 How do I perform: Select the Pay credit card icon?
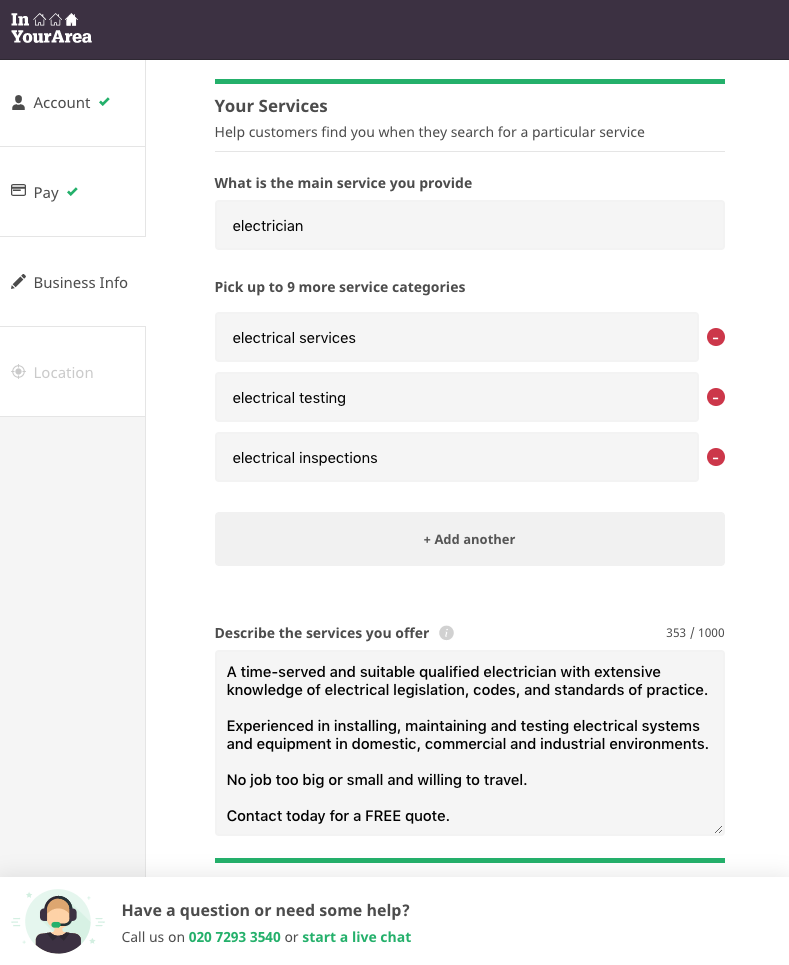coord(18,191)
